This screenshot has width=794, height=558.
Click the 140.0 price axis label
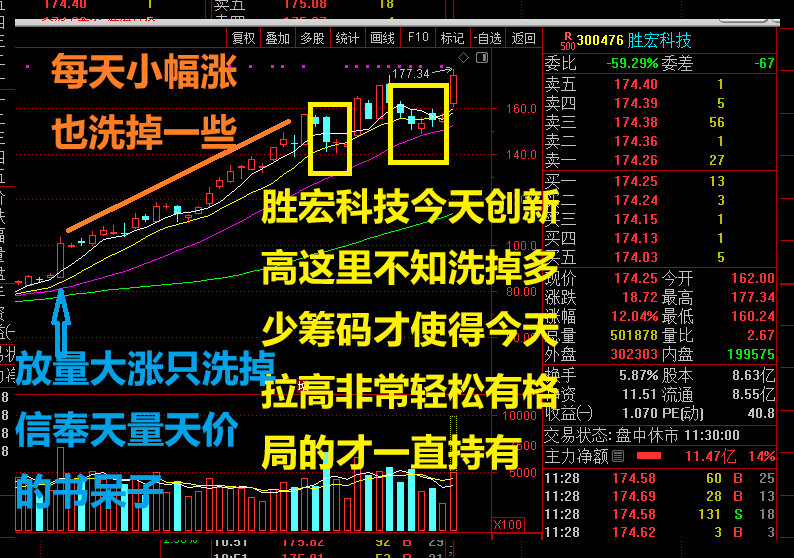[521, 155]
